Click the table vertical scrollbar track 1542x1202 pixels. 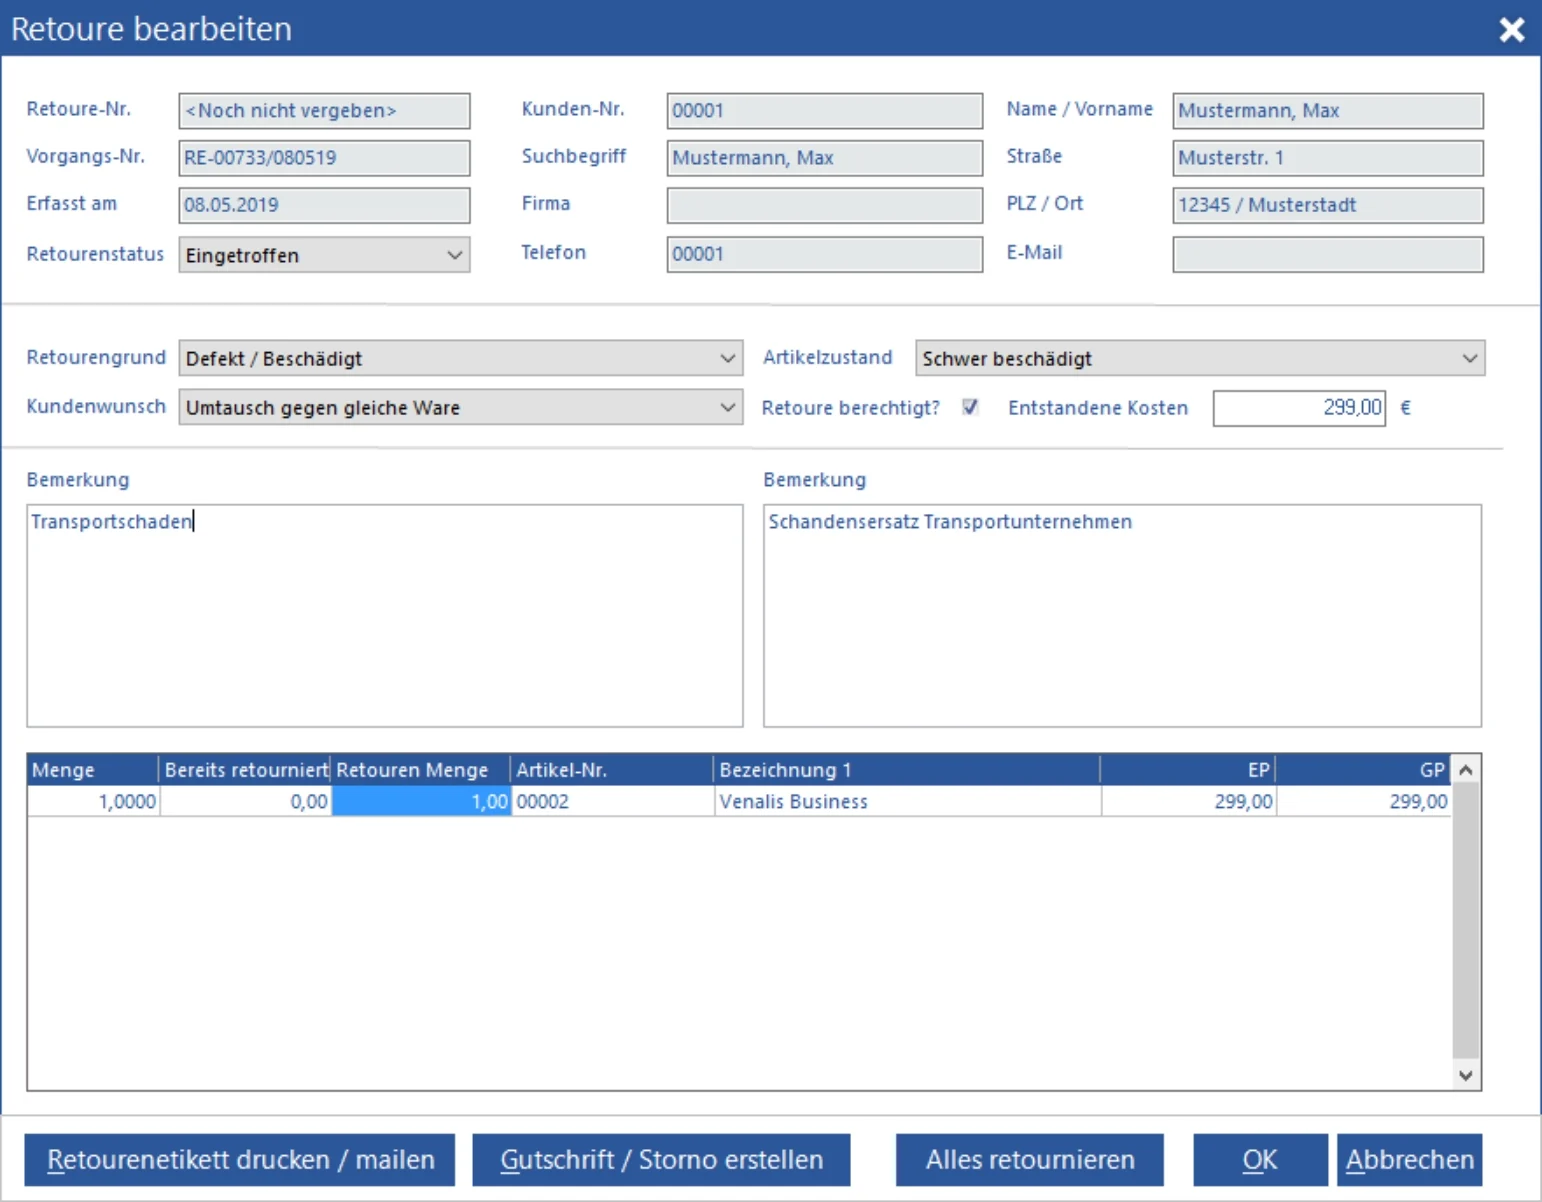click(1466, 921)
